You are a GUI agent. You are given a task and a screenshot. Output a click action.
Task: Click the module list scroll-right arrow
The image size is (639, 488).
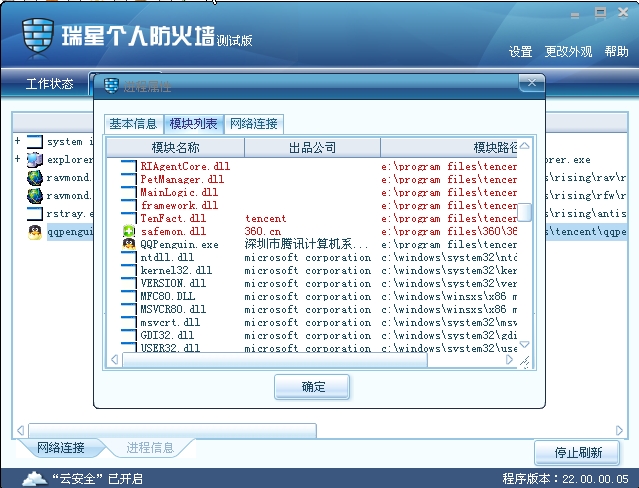point(509,360)
